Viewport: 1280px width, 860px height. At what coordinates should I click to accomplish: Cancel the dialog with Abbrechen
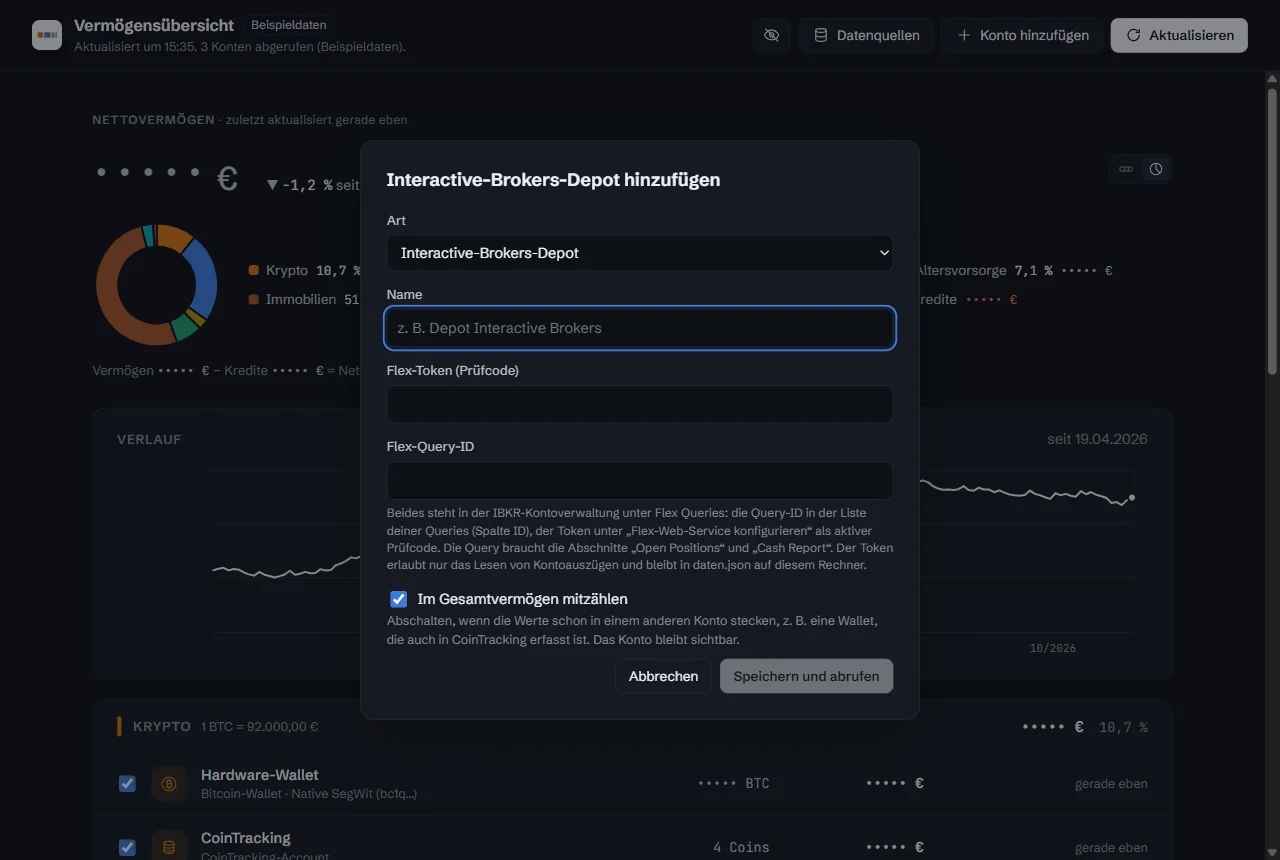pos(663,676)
